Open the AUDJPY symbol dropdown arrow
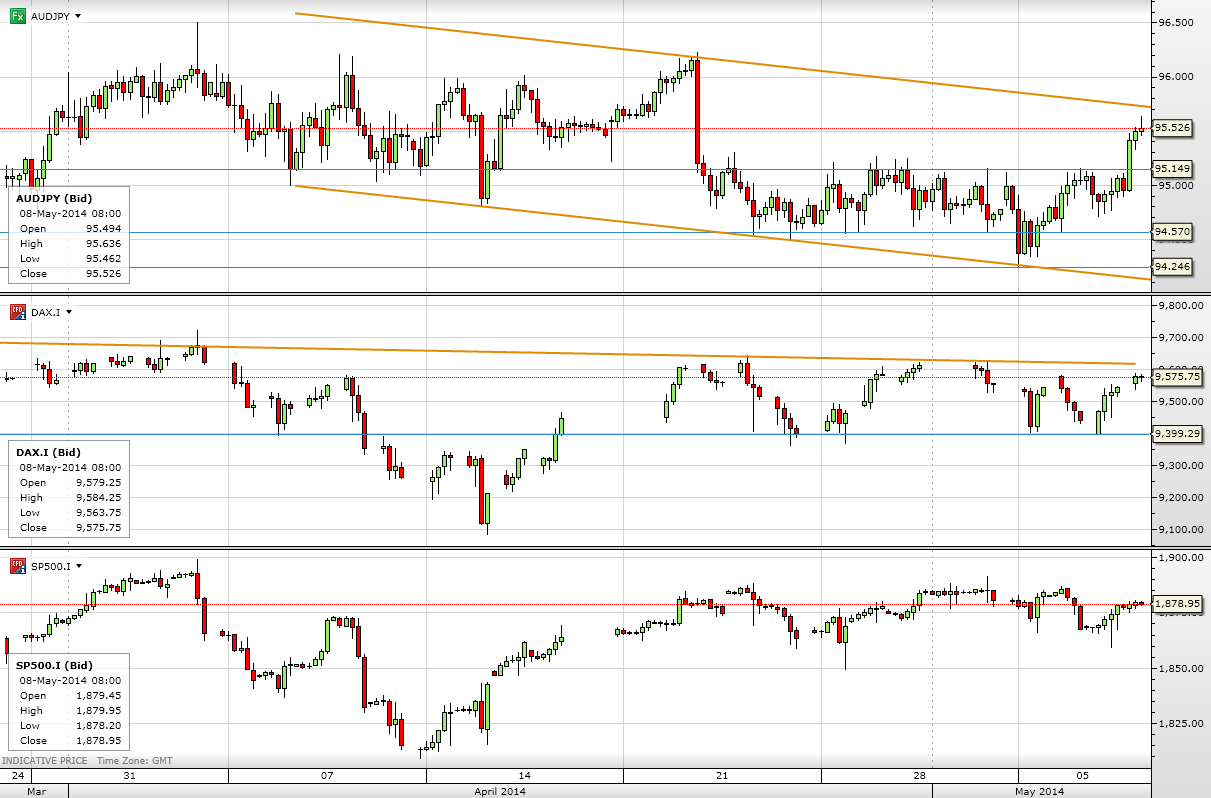Screen dimensions: 1211x798 point(78,17)
